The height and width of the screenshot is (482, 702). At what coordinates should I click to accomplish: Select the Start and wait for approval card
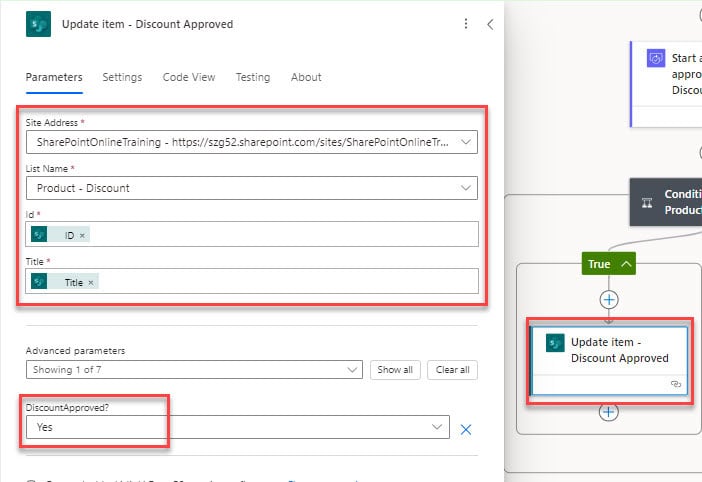[x=666, y=84]
